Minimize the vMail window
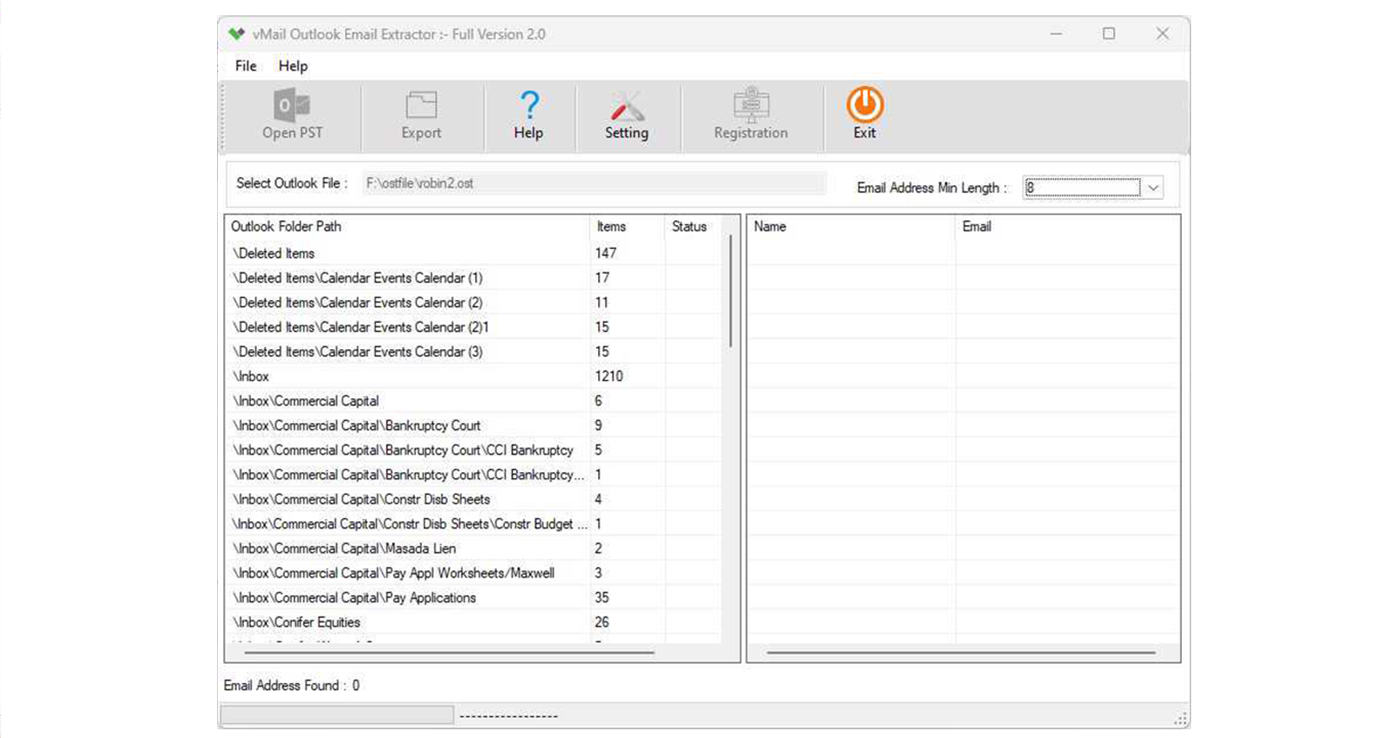1399x738 pixels. pos(1056,34)
